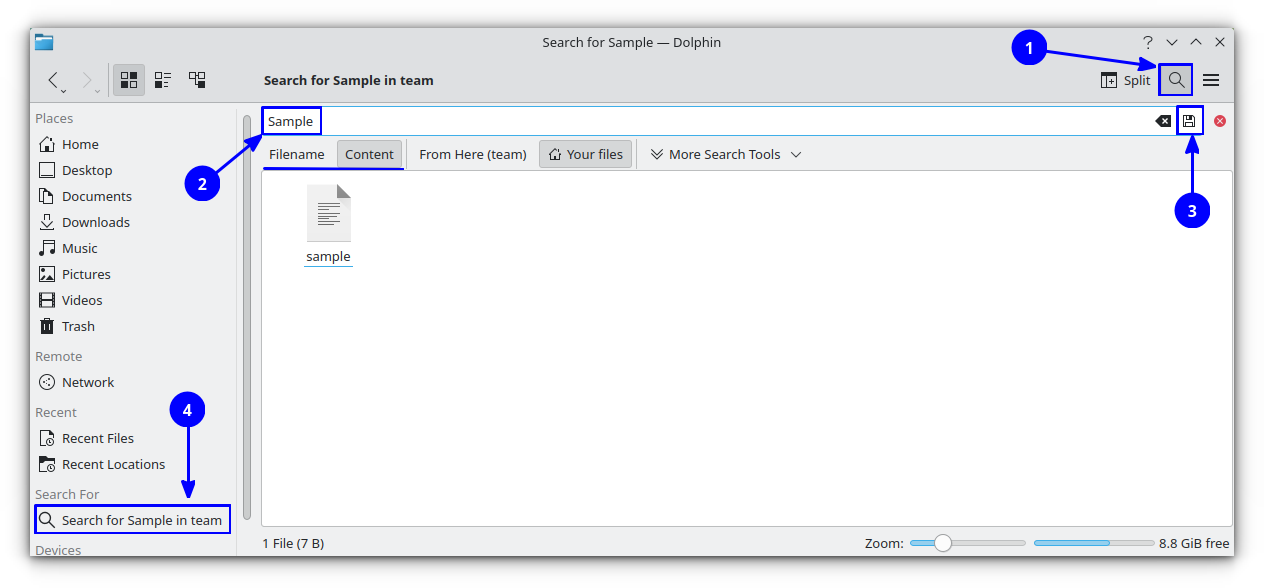This screenshot has height=588, width=1264.
Task: Click the search magnifier toolbar icon
Action: tap(1176, 80)
